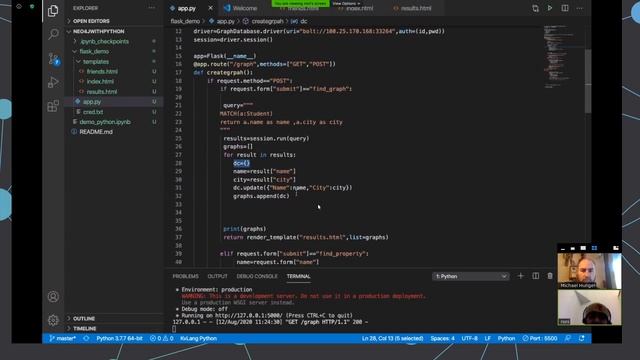This screenshot has height=360, width=640.
Task: Switch to the app.py tab
Action: point(187,8)
